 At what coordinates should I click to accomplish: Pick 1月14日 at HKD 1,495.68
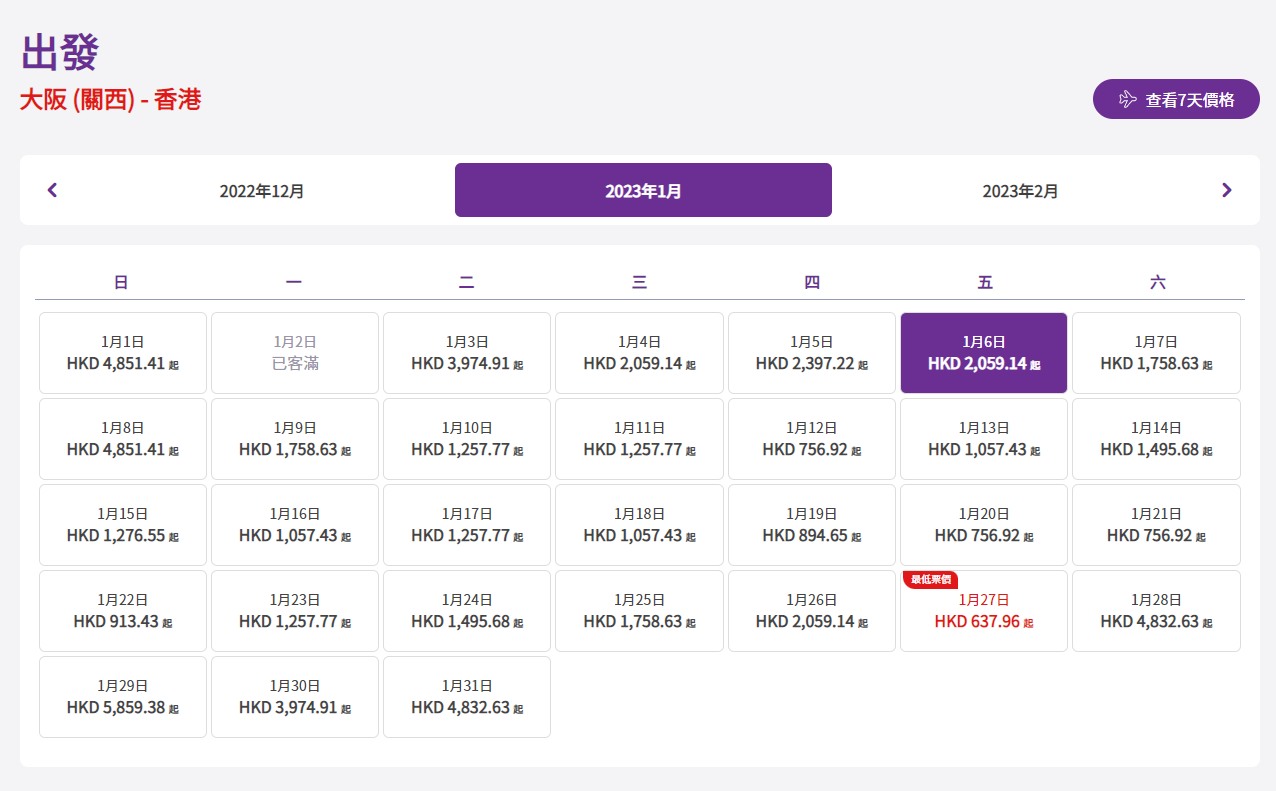[x=1156, y=439]
